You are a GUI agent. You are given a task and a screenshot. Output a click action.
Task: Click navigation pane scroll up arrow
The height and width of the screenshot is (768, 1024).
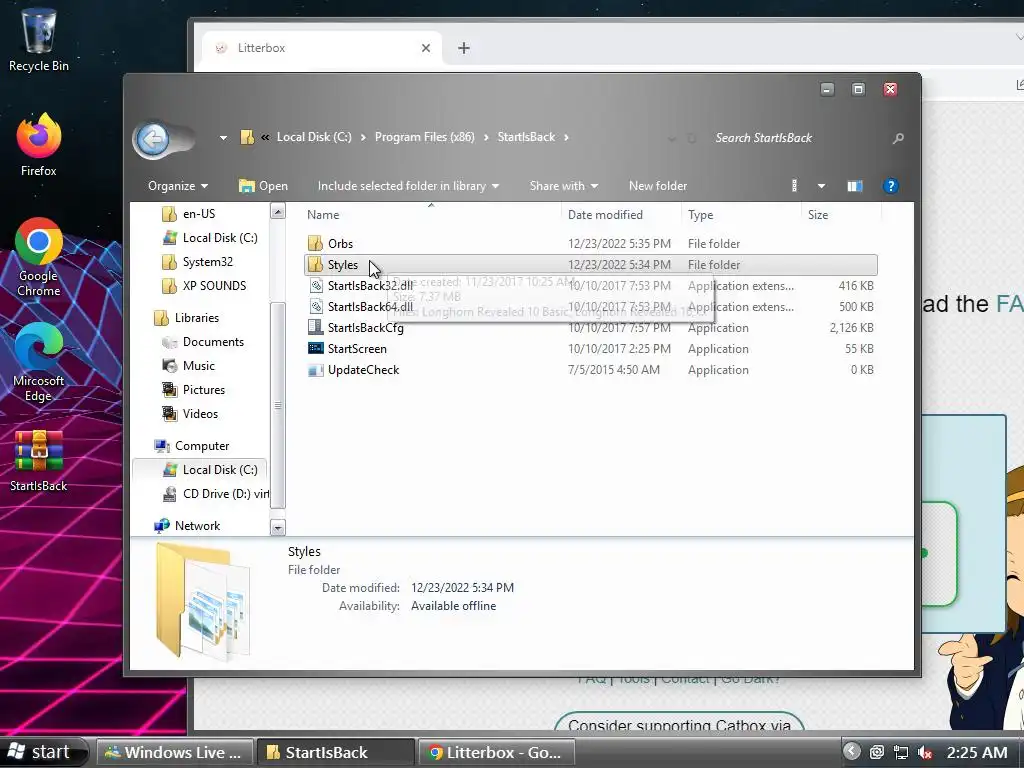(x=278, y=212)
